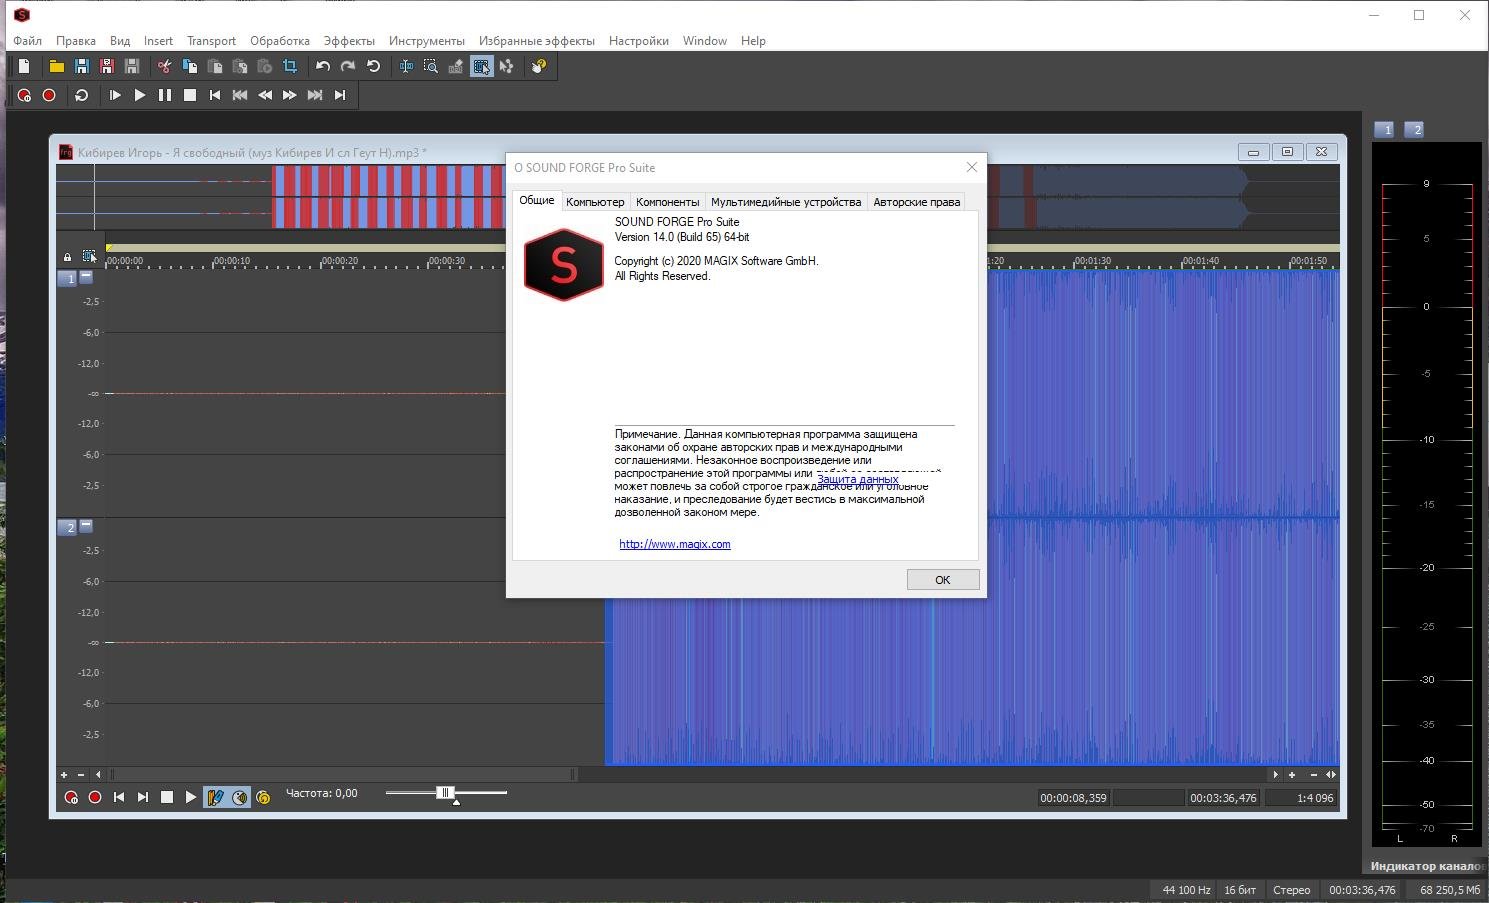This screenshot has width=1489, height=903.
Task: Click the red Record button in transport toolbar
Action: (49, 96)
